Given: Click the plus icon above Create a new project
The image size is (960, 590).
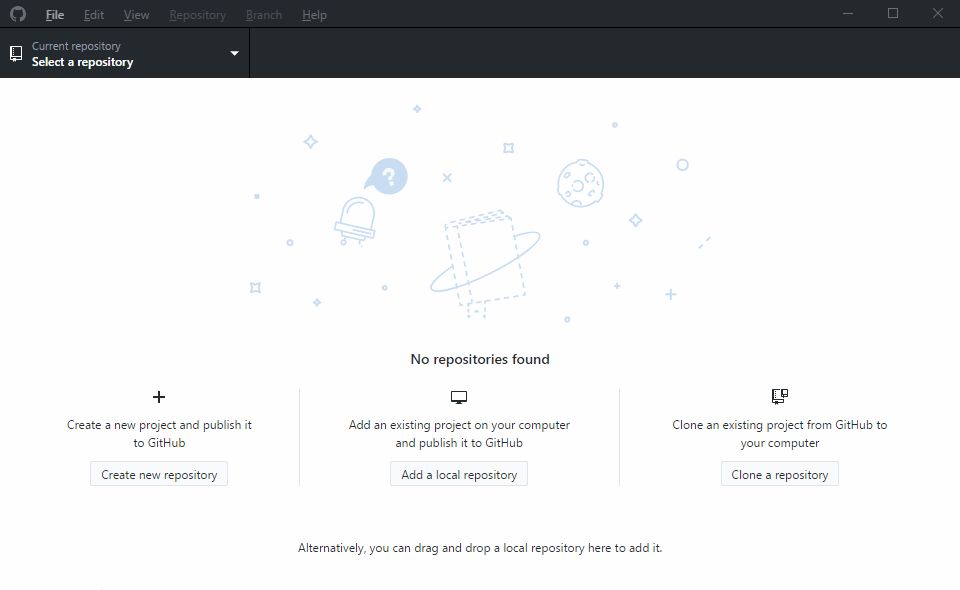Looking at the screenshot, I should click(159, 397).
